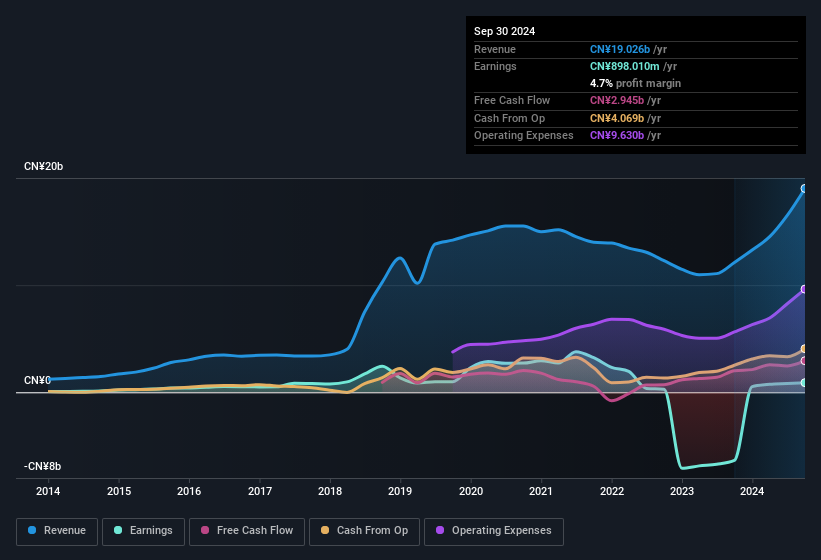Toggle the Earnings series in the legend
This screenshot has height=560, width=821.
[143, 531]
